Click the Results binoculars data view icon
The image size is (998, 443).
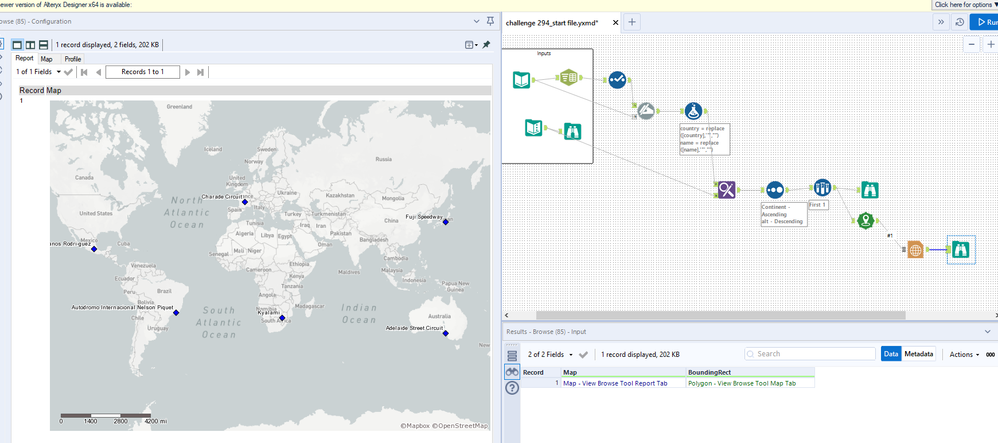512,371
